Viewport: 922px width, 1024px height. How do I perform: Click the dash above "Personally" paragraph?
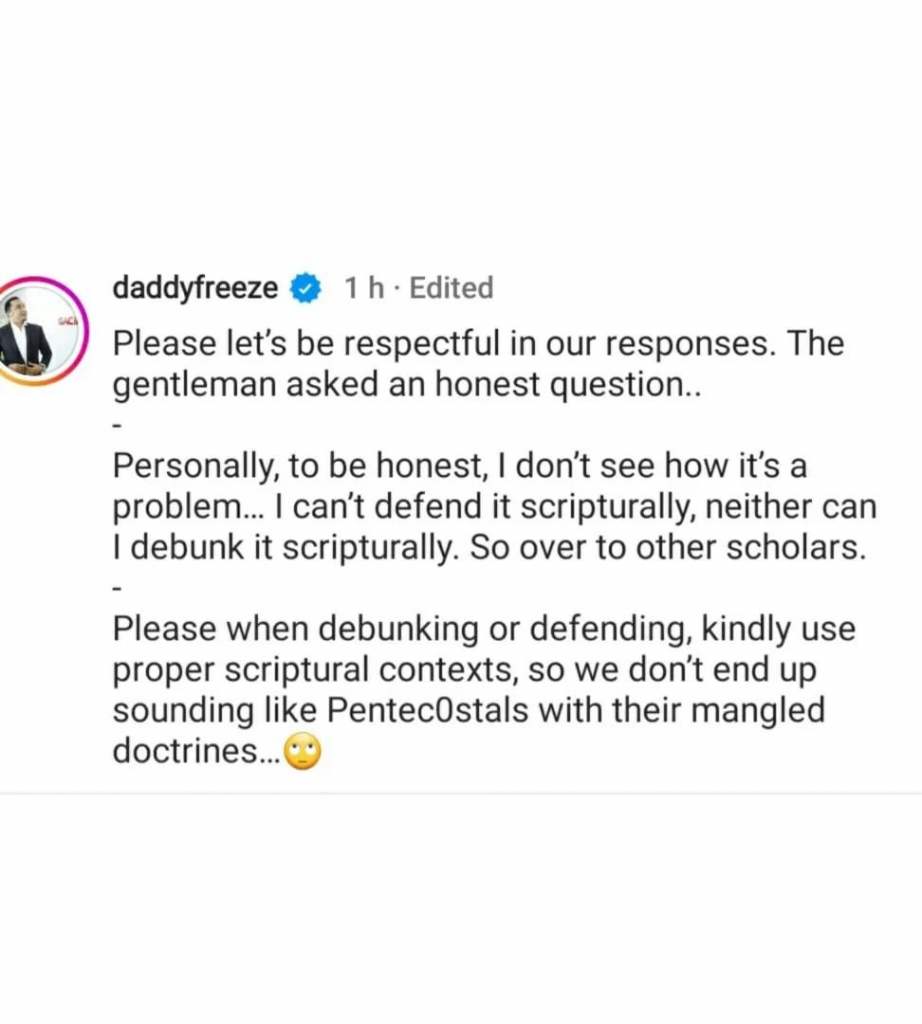click(x=117, y=425)
